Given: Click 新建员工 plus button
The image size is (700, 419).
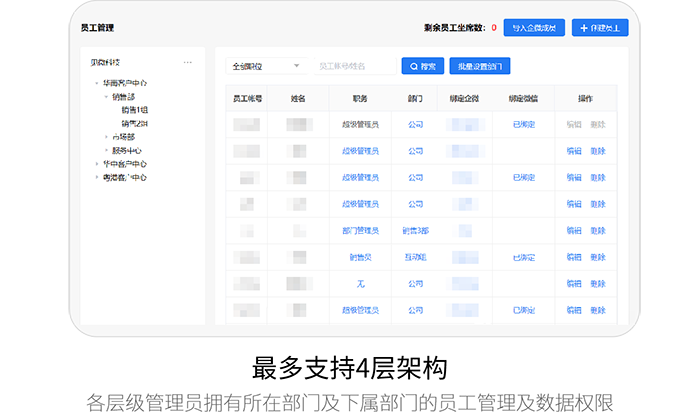Looking at the screenshot, I should [x=600, y=28].
